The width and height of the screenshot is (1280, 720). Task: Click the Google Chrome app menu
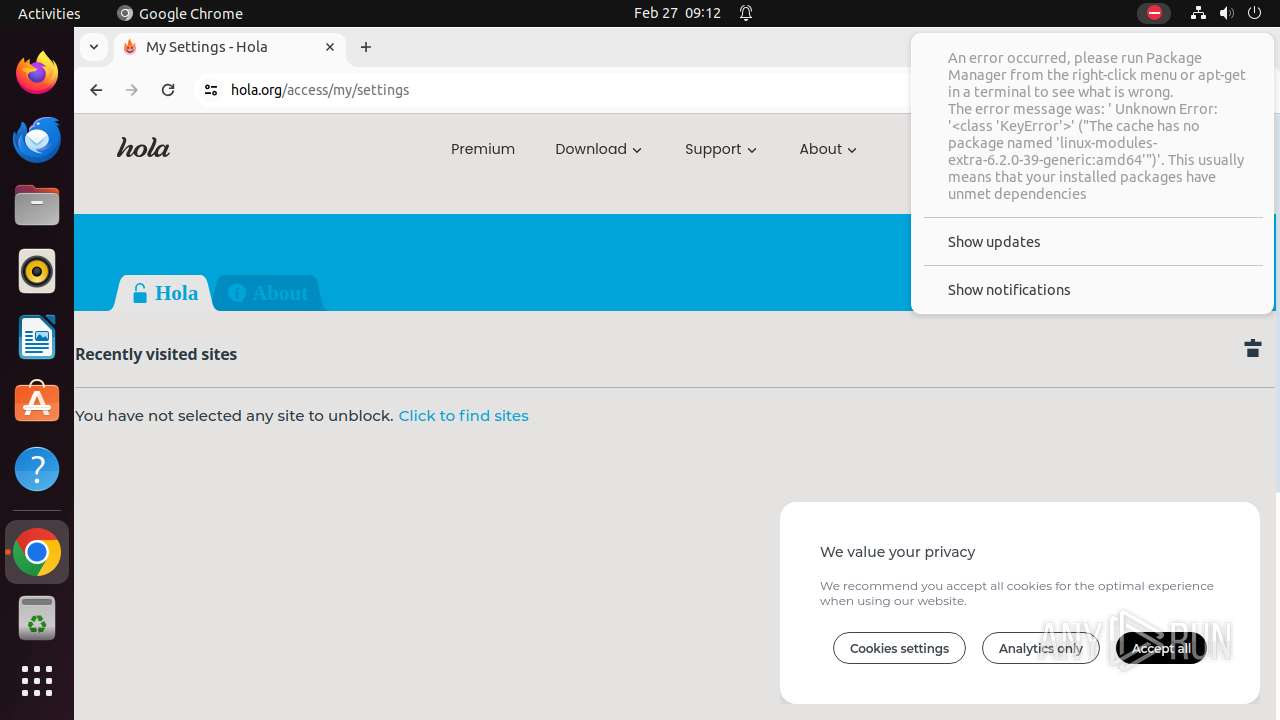coord(180,13)
